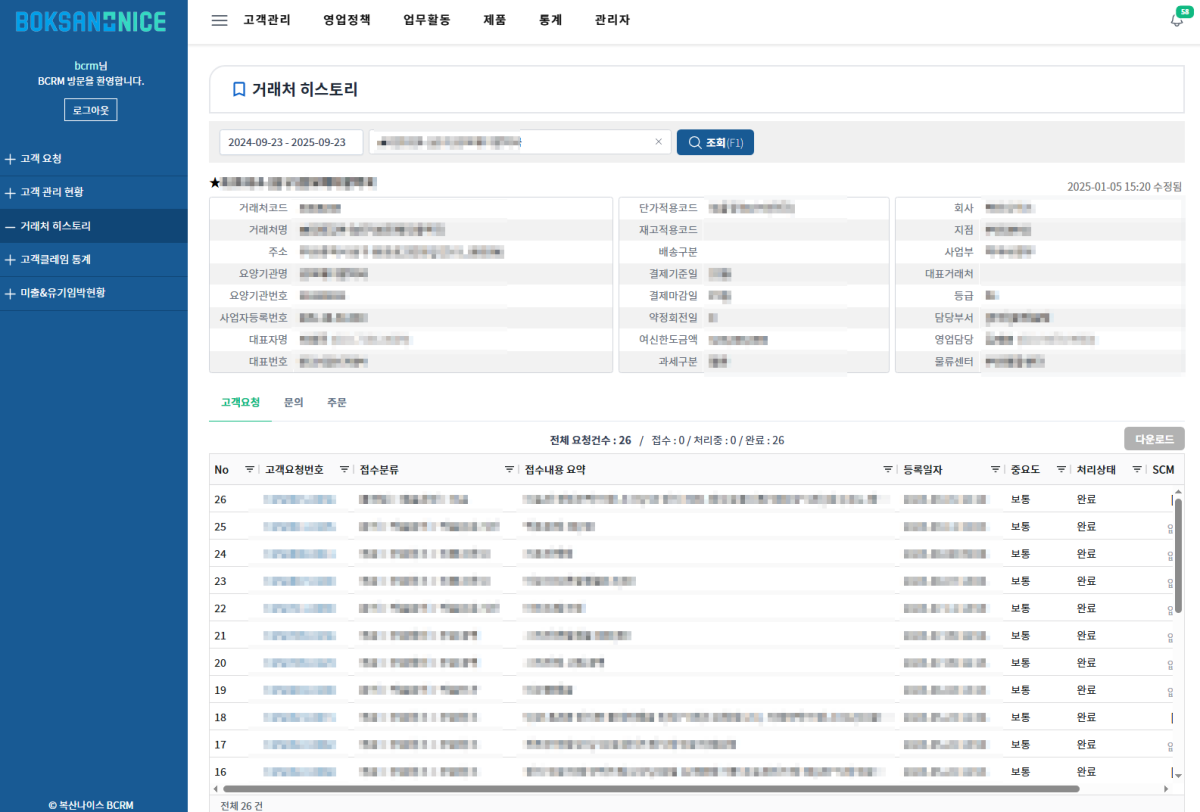1200x812 pixels.
Task: Open filter icon on 접수내용 요약 column
Action: click(888, 470)
